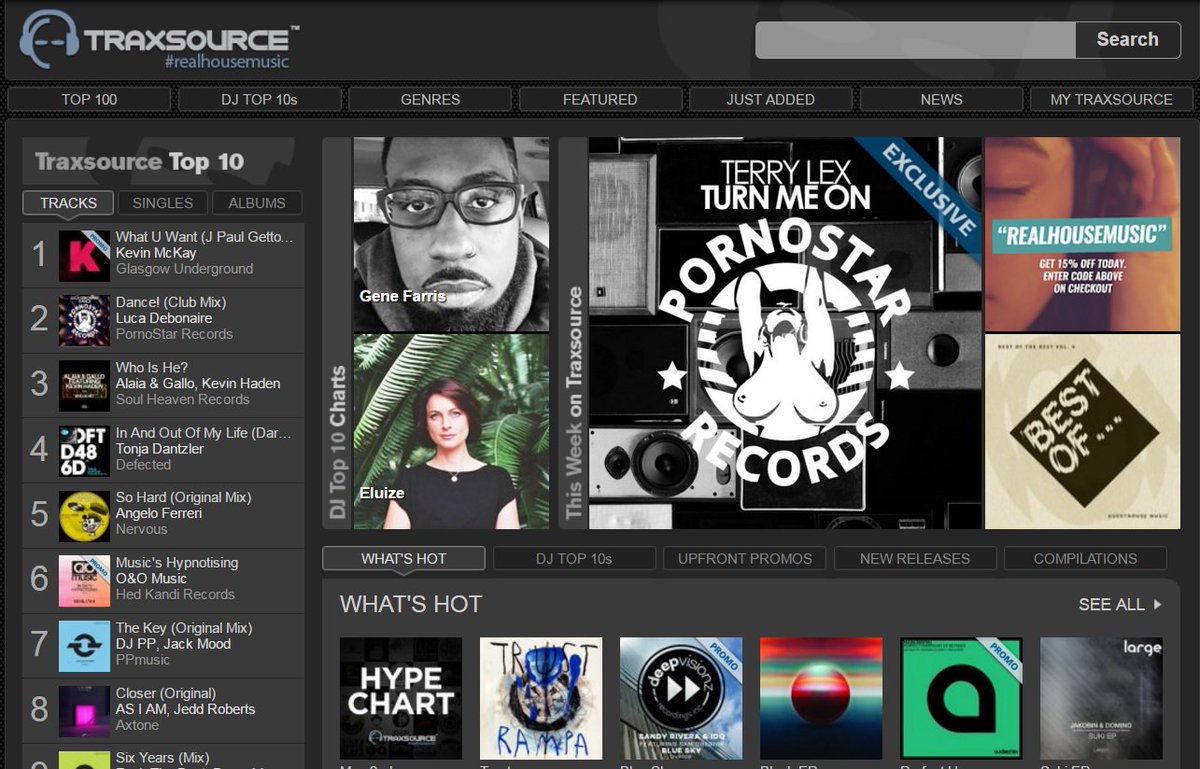Click the Search button
The image size is (1200, 769).
pyautogui.click(x=1127, y=40)
